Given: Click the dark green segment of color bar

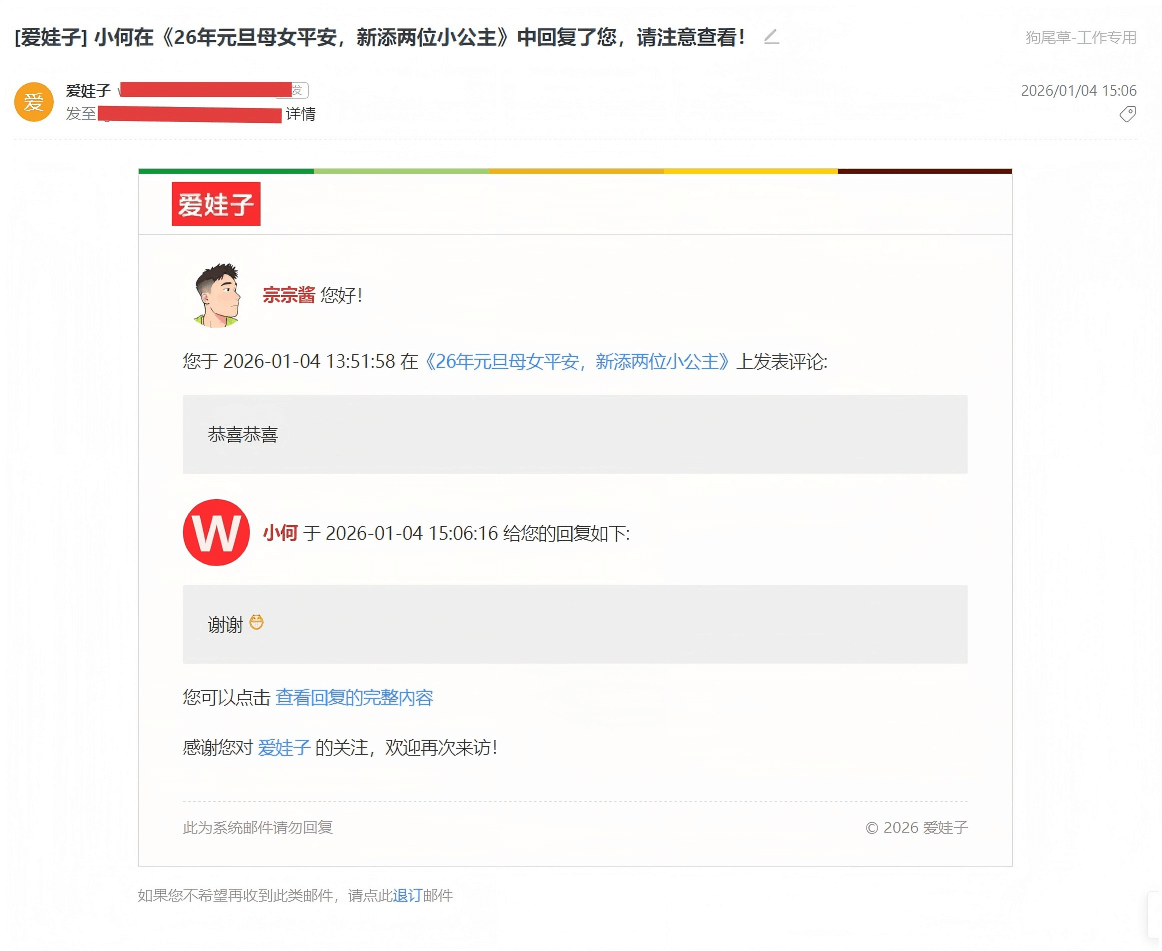Looking at the screenshot, I should click(226, 171).
